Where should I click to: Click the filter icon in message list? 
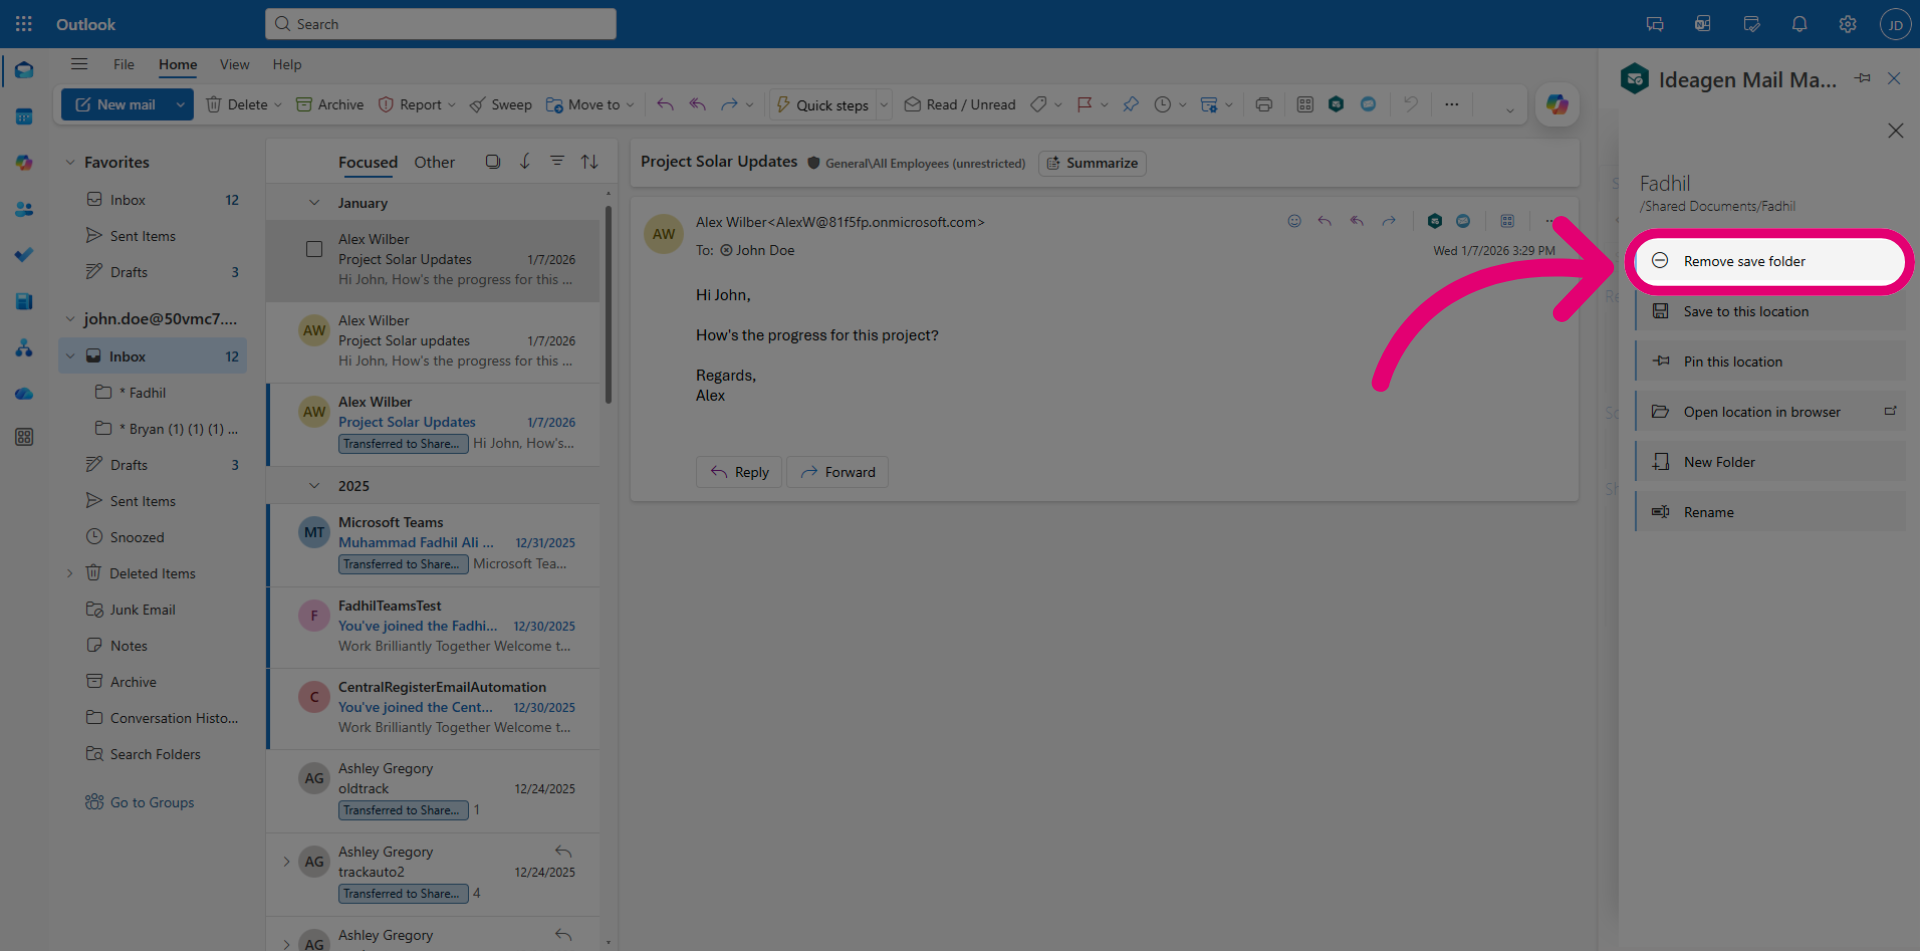(557, 161)
